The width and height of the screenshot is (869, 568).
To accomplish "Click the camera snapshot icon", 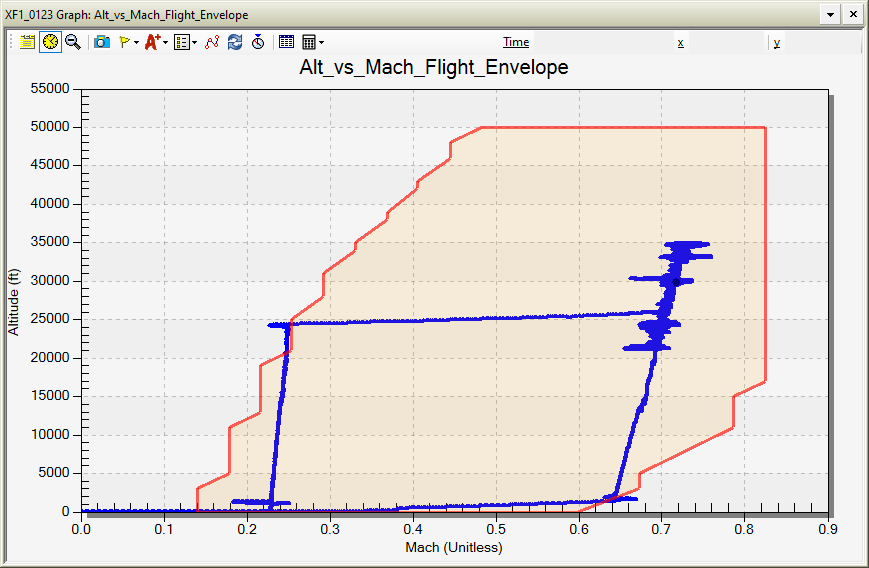I will tap(102, 42).
